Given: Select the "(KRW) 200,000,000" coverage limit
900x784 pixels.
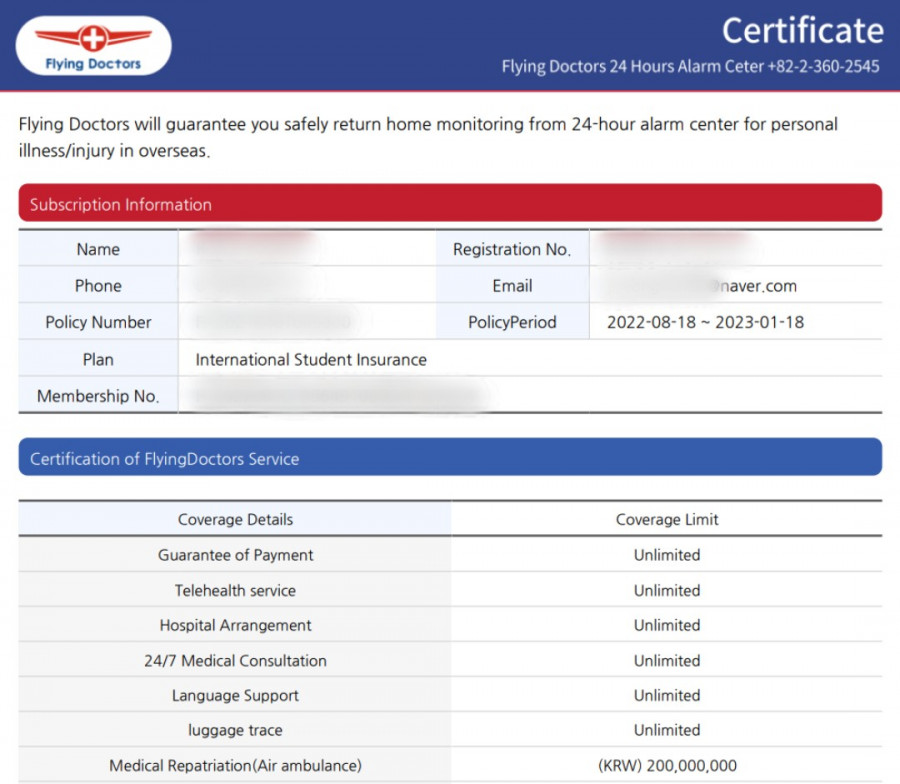Looking at the screenshot, I should point(667,766).
